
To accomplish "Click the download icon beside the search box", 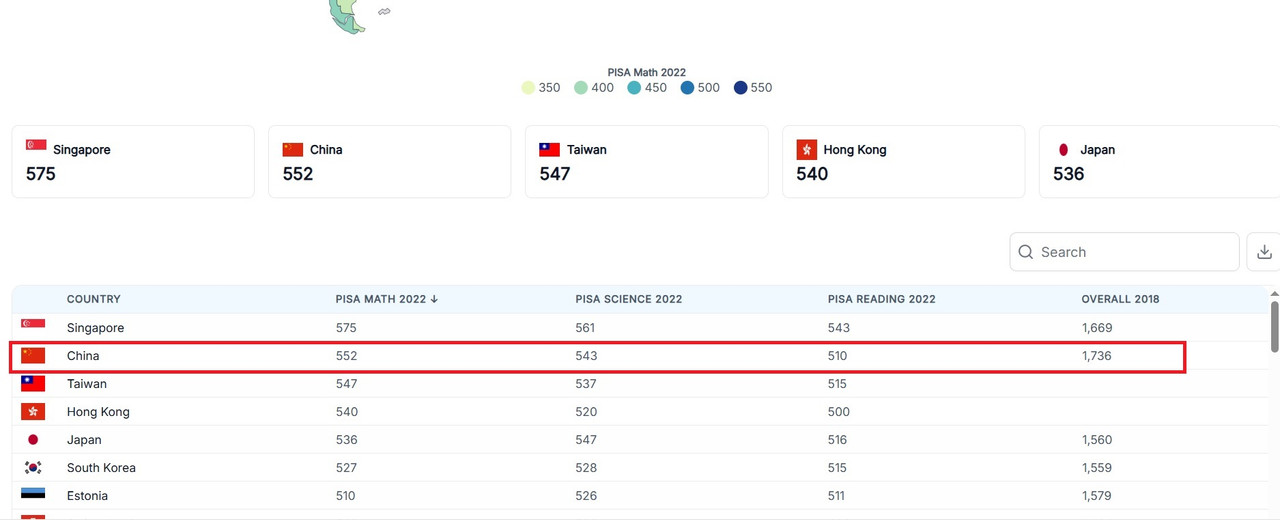I will click(1264, 252).
